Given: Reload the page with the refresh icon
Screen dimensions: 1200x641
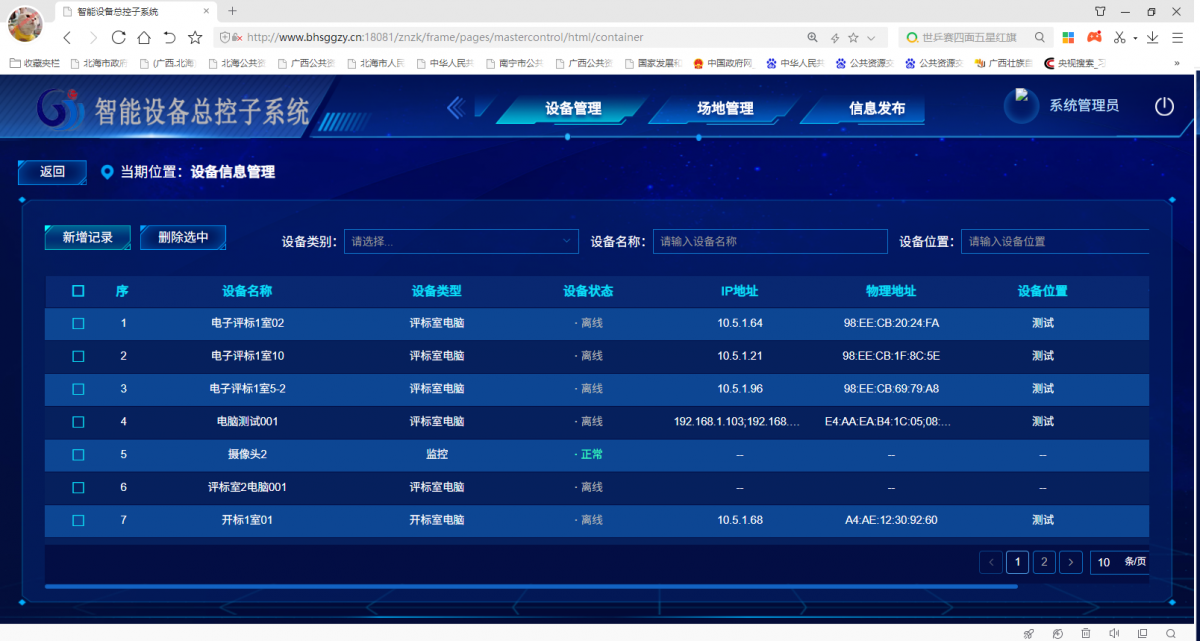Looking at the screenshot, I should (x=118, y=37).
